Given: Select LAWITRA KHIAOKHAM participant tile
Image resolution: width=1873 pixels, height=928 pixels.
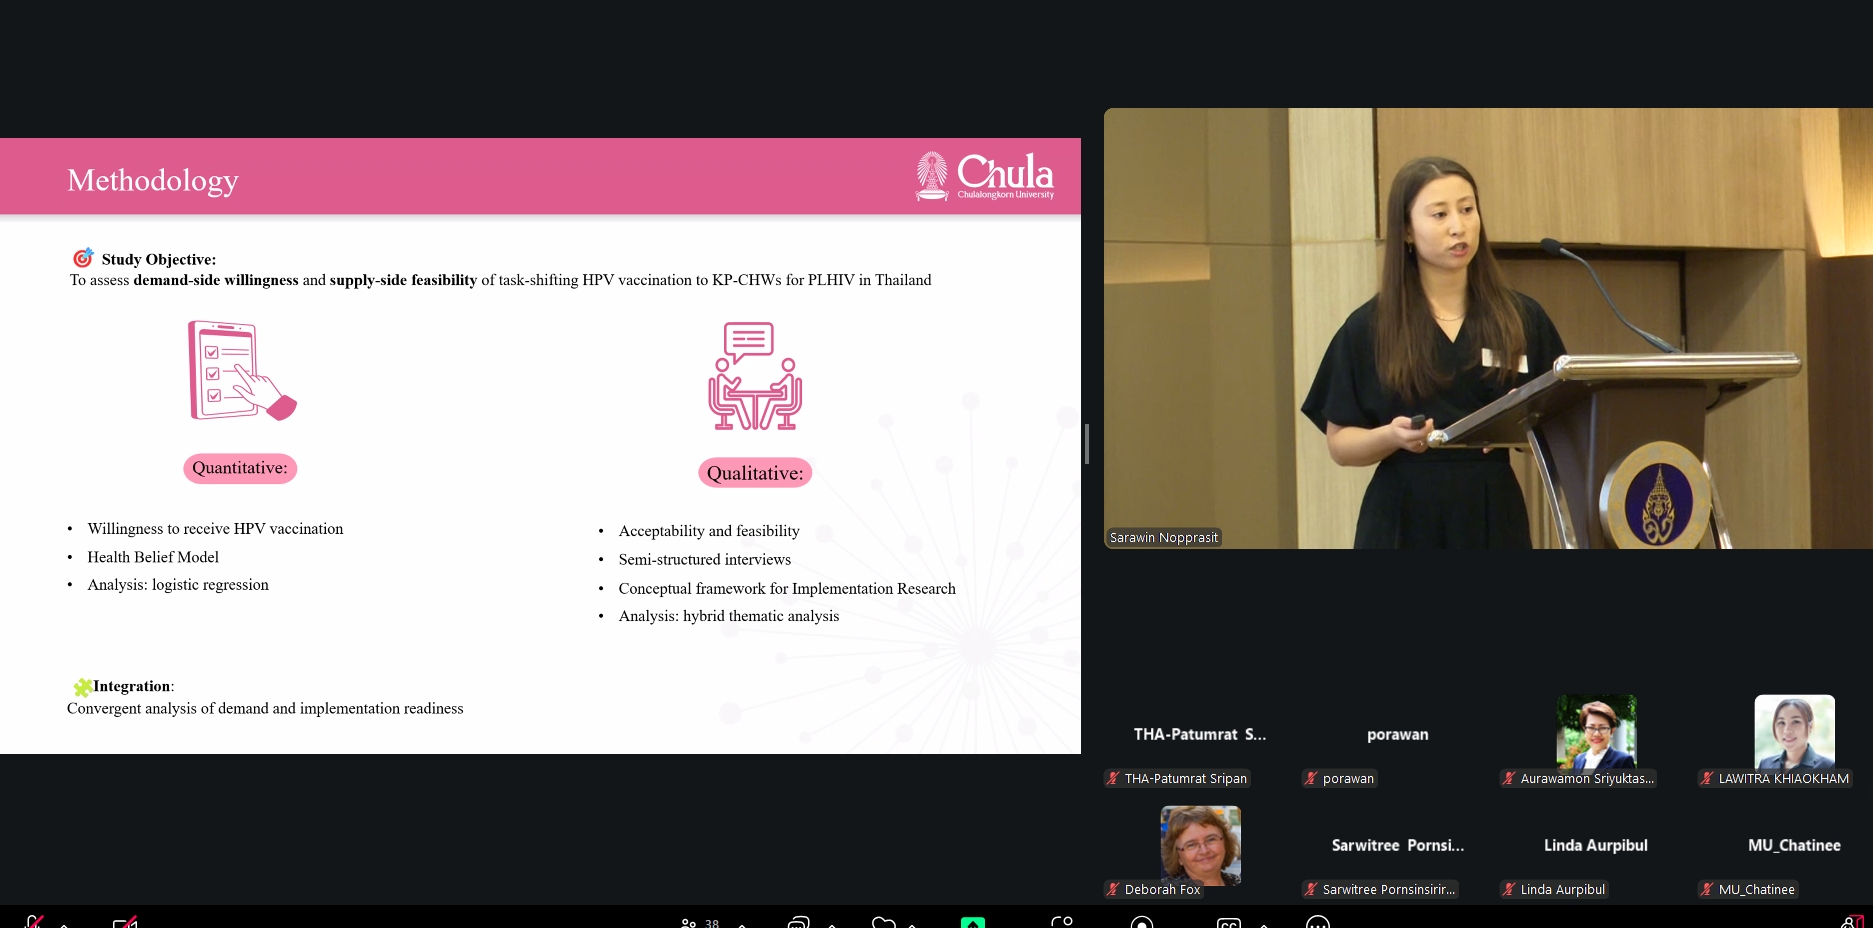Looking at the screenshot, I should [1794, 733].
